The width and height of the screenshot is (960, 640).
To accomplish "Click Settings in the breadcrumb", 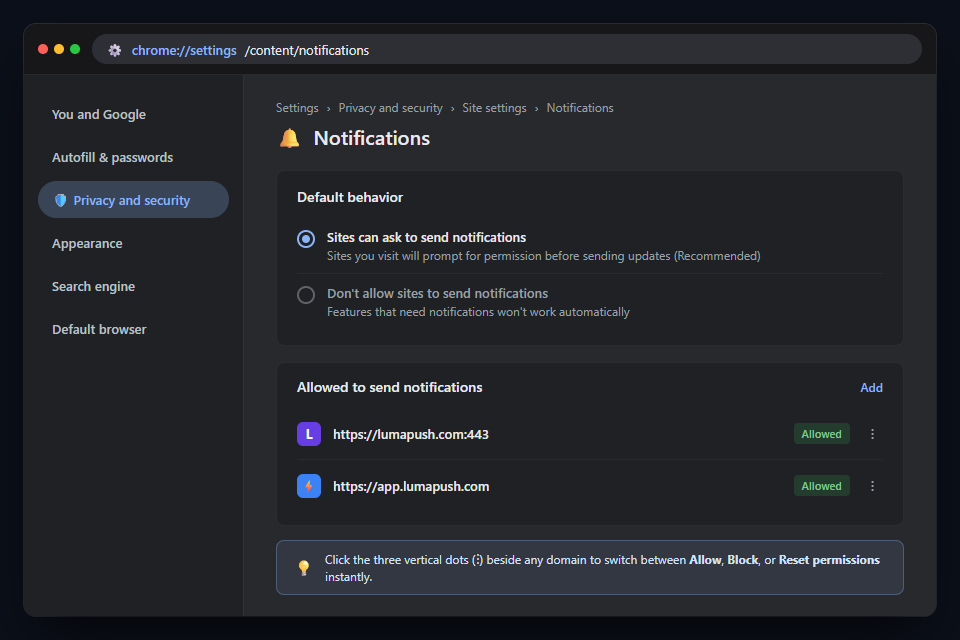I will [297, 108].
